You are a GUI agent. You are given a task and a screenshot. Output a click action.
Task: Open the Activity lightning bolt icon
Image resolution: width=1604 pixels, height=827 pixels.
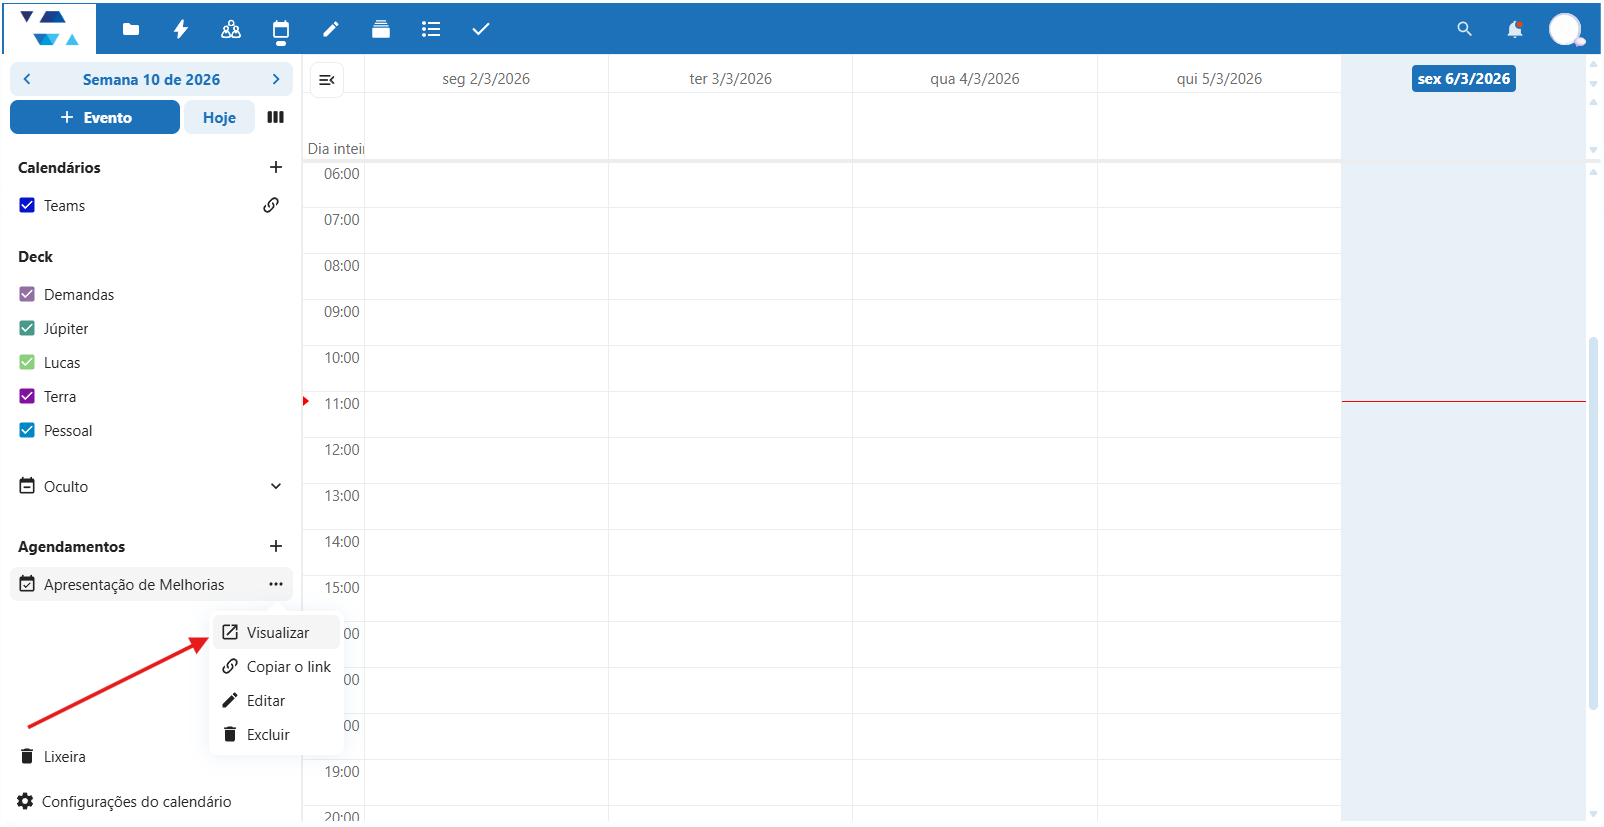coord(181,29)
